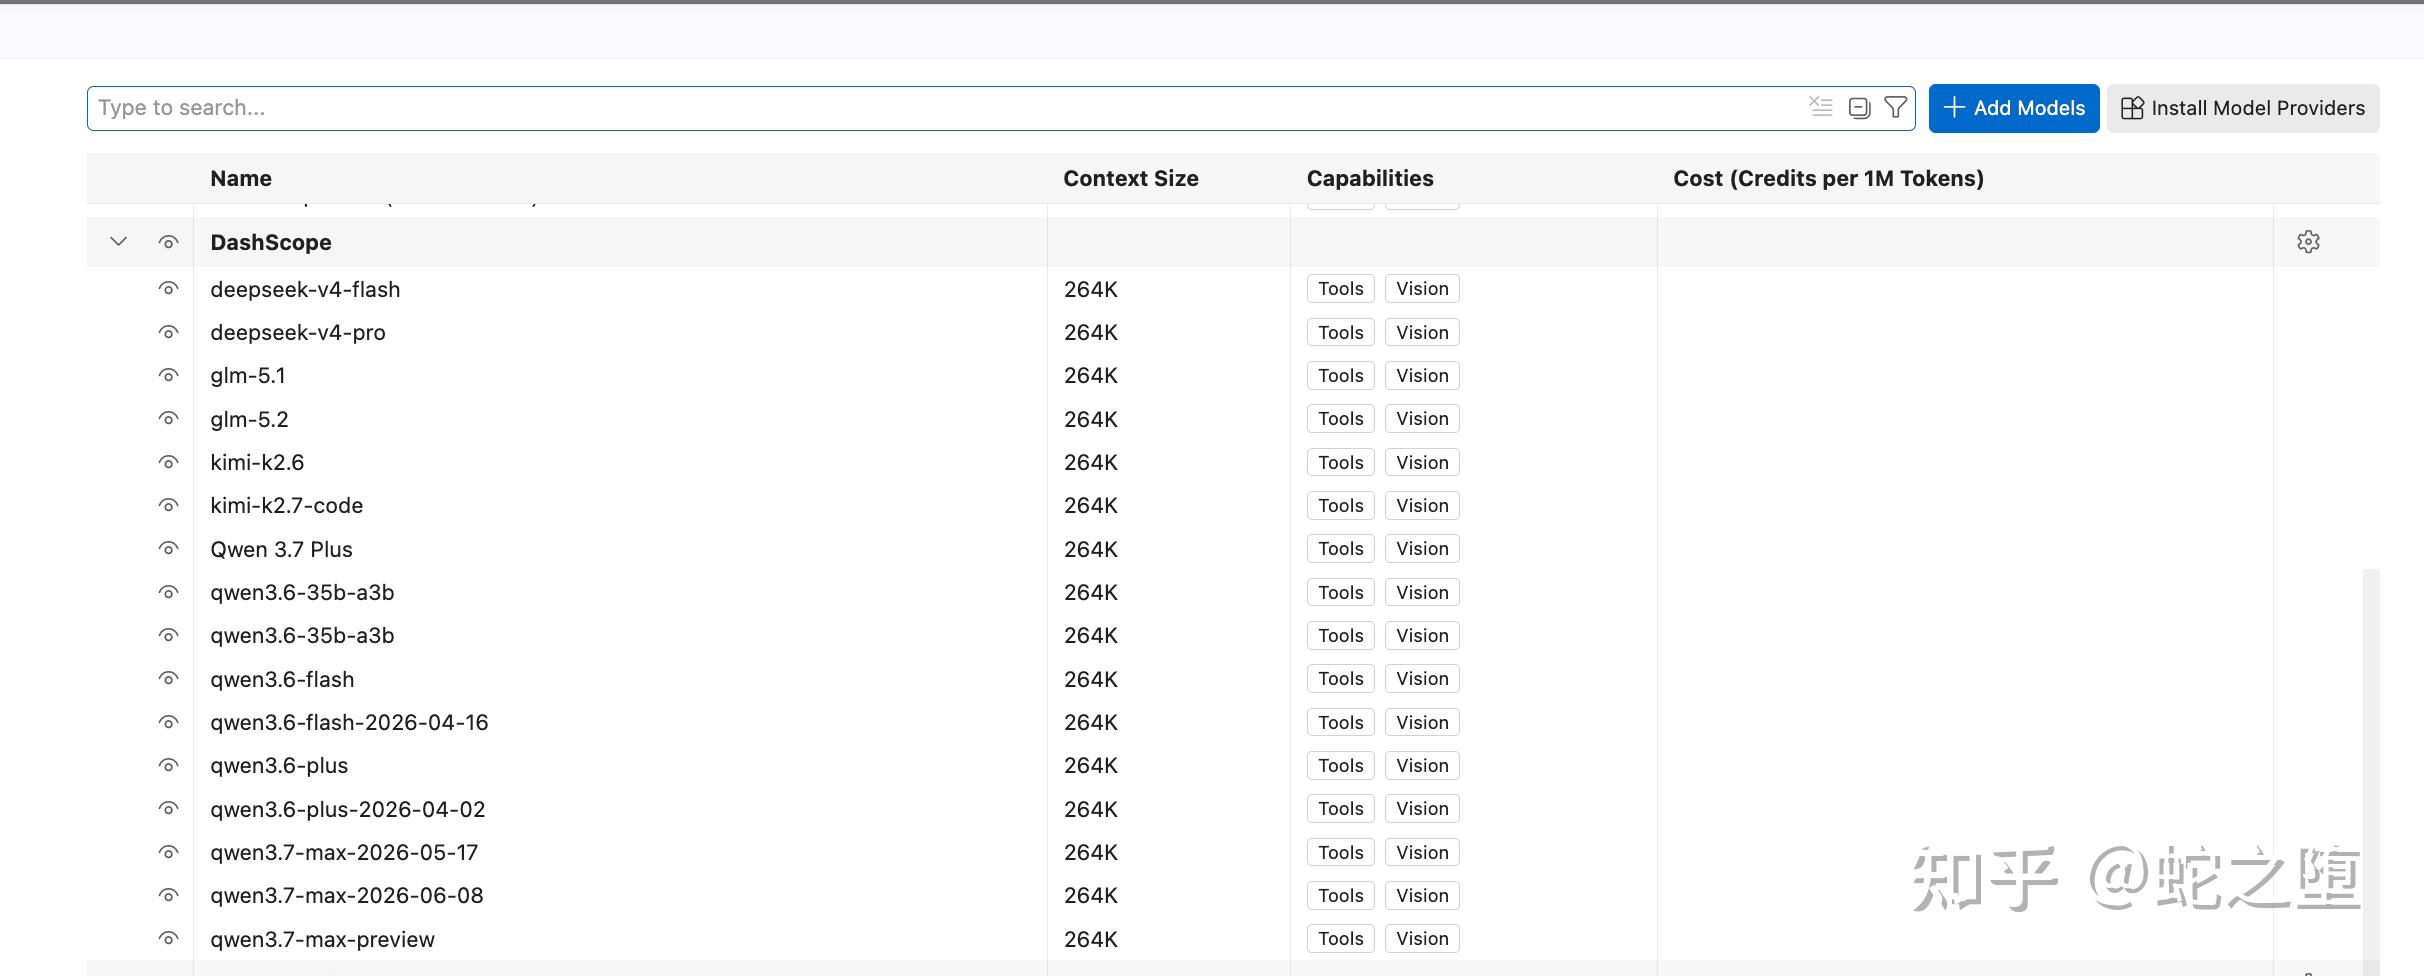Image resolution: width=2424 pixels, height=976 pixels.
Task: Toggle eye icon for glm-5.1
Action: coord(168,376)
